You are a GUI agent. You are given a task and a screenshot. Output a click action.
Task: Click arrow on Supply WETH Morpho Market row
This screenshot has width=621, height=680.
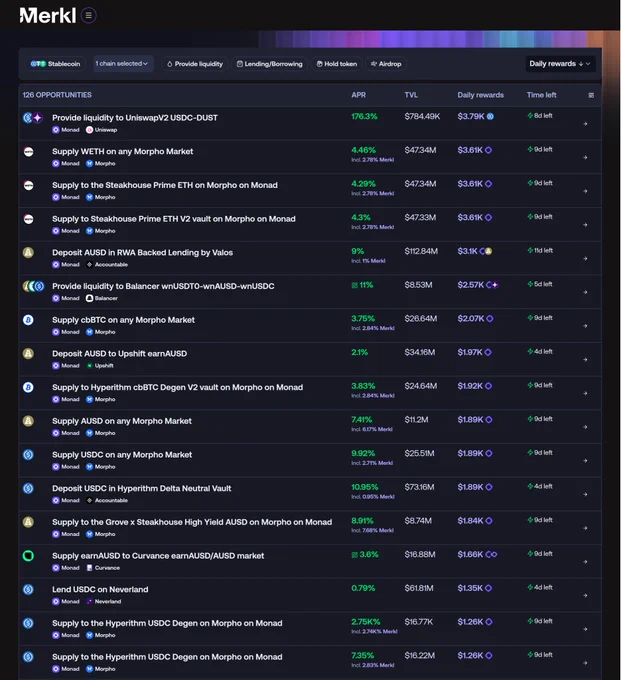tap(585, 157)
